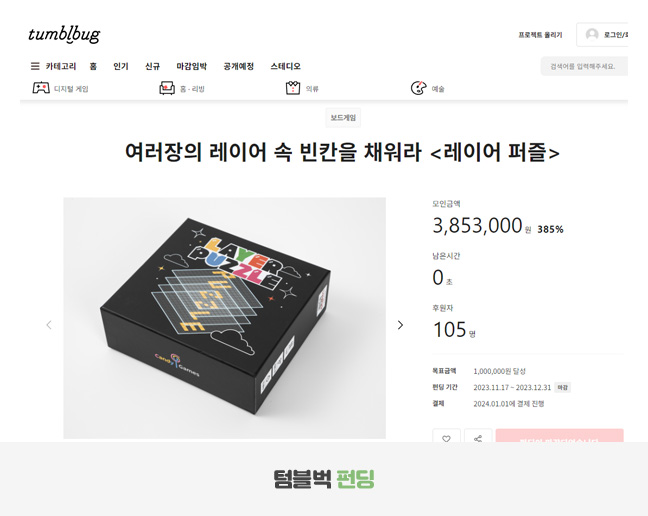
Task: Click the pink funding closed button
Action: click(x=560, y=436)
